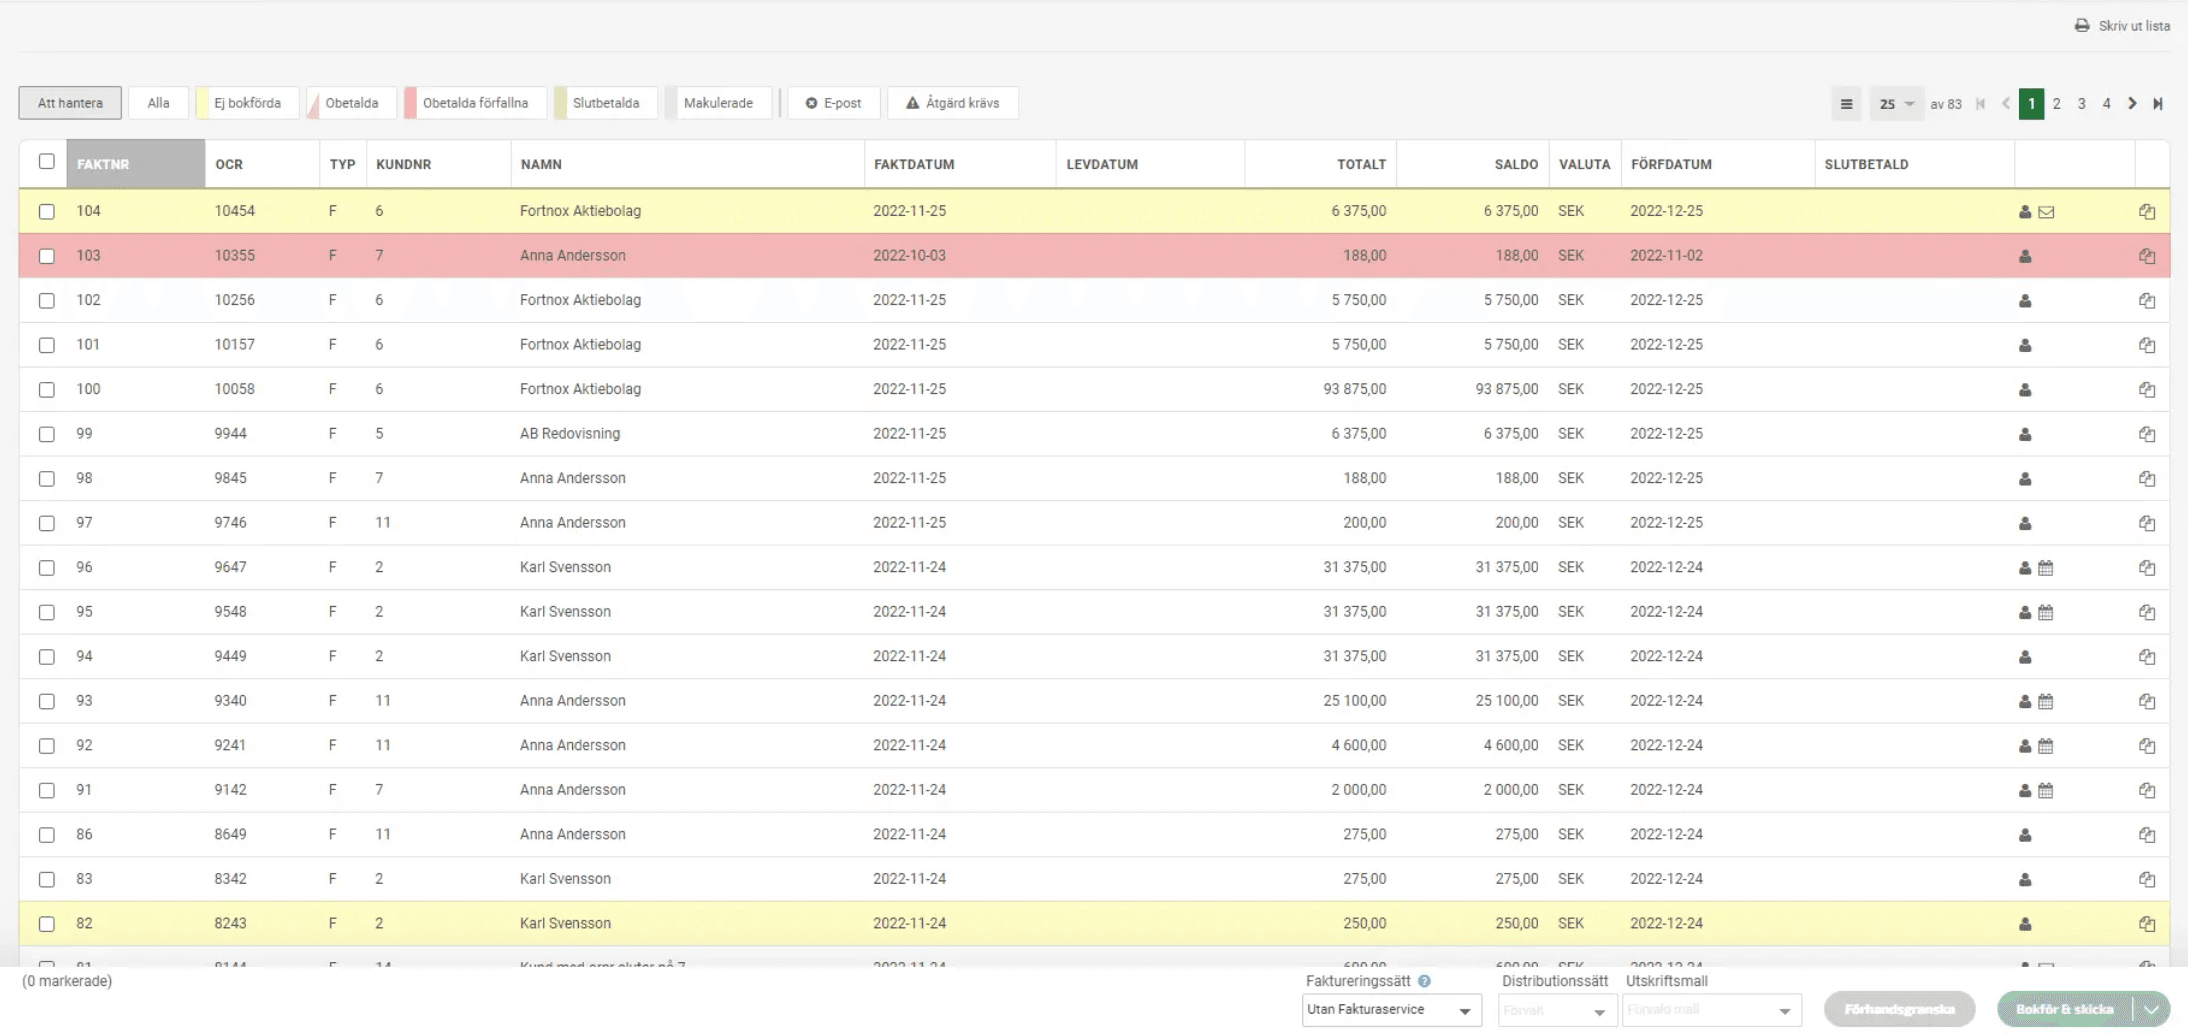Filter by Slutbetalda invoices
The image size is (2188, 1034).
[606, 103]
